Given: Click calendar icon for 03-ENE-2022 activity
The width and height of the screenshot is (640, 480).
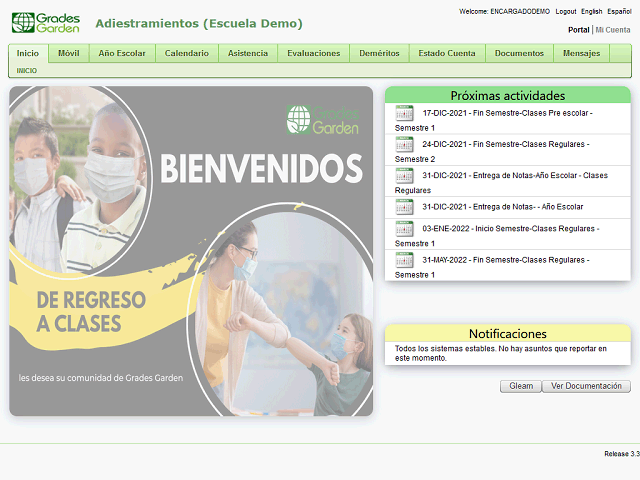Looking at the screenshot, I should 404,229.
